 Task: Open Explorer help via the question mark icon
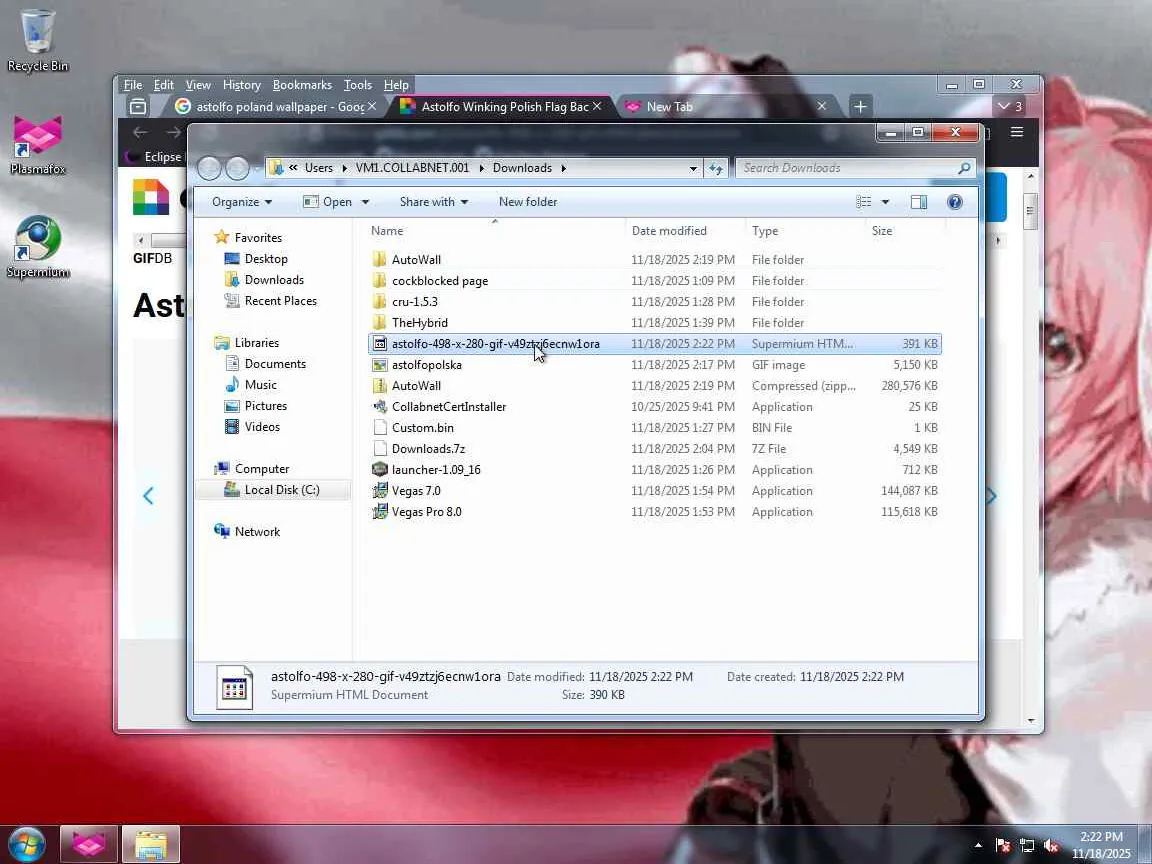pos(954,202)
